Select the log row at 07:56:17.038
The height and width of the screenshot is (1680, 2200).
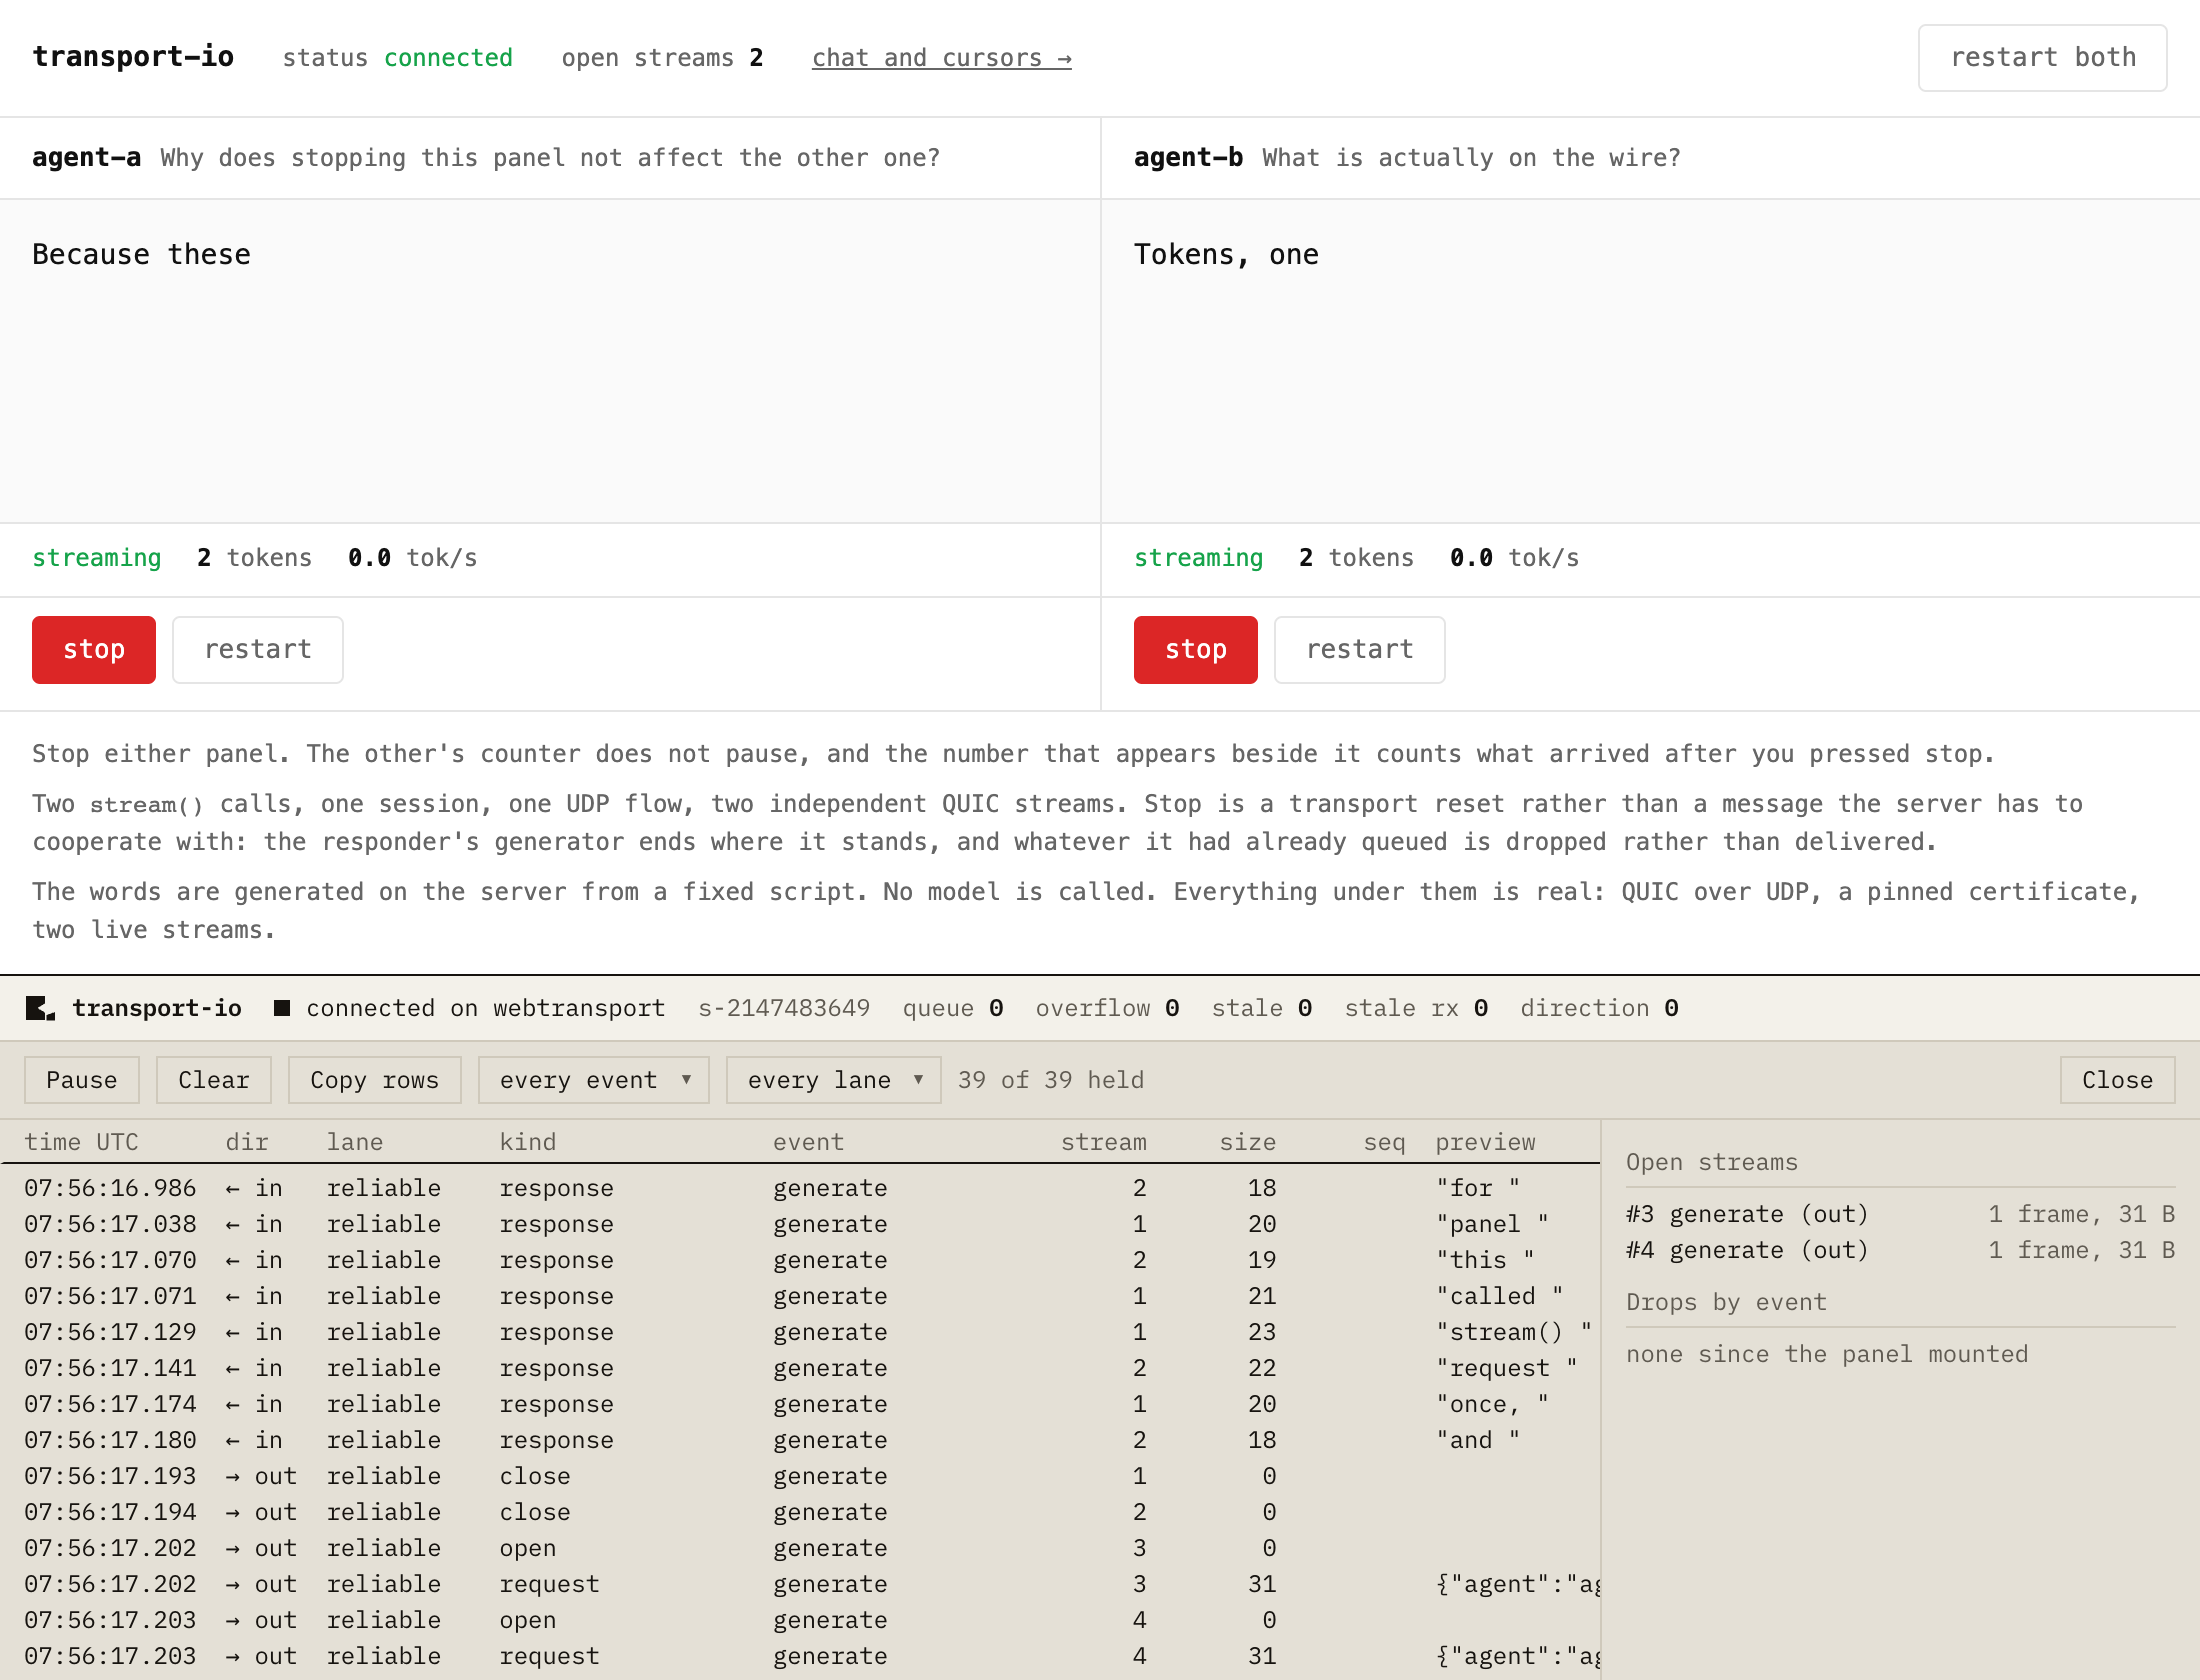(800, 1224)
